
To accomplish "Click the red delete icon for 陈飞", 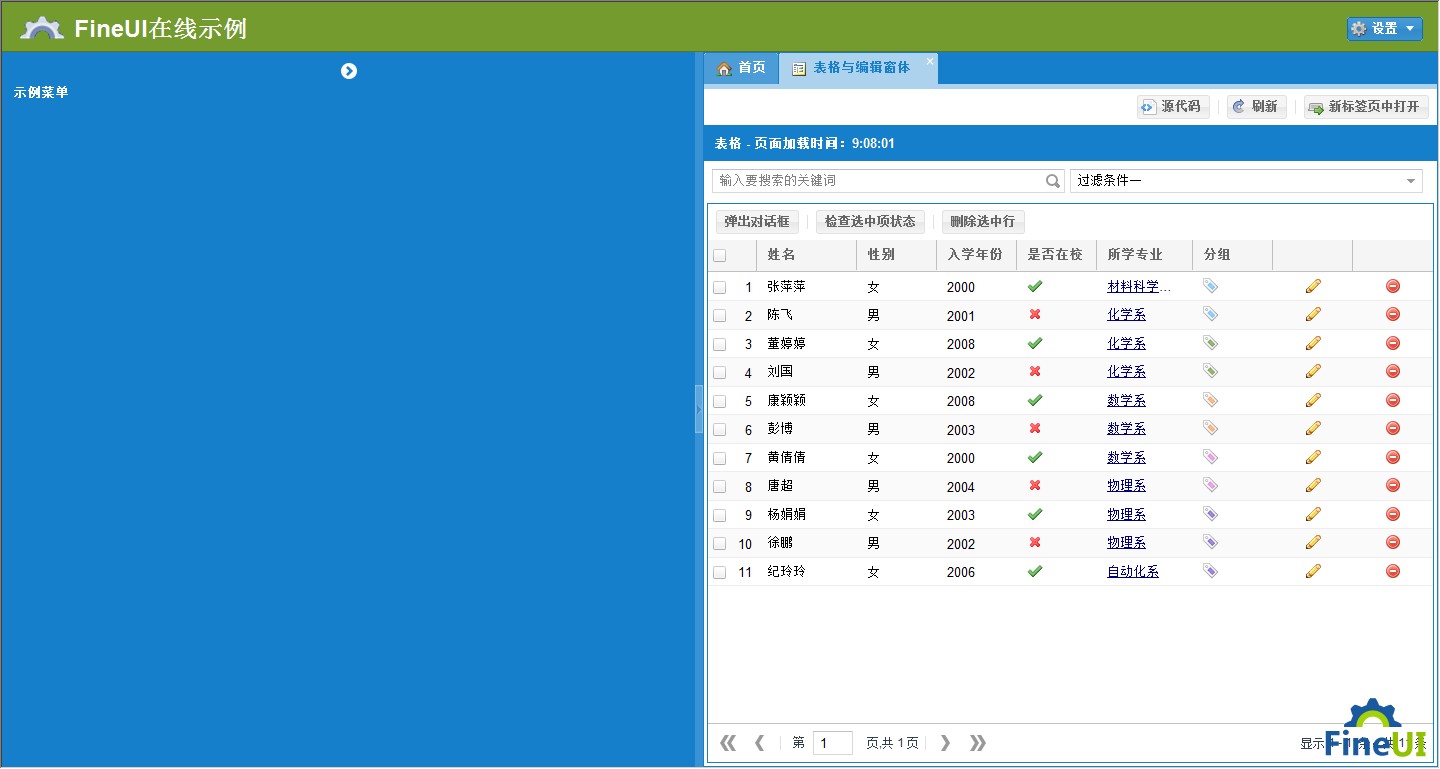I will (x=1392, y=315).
